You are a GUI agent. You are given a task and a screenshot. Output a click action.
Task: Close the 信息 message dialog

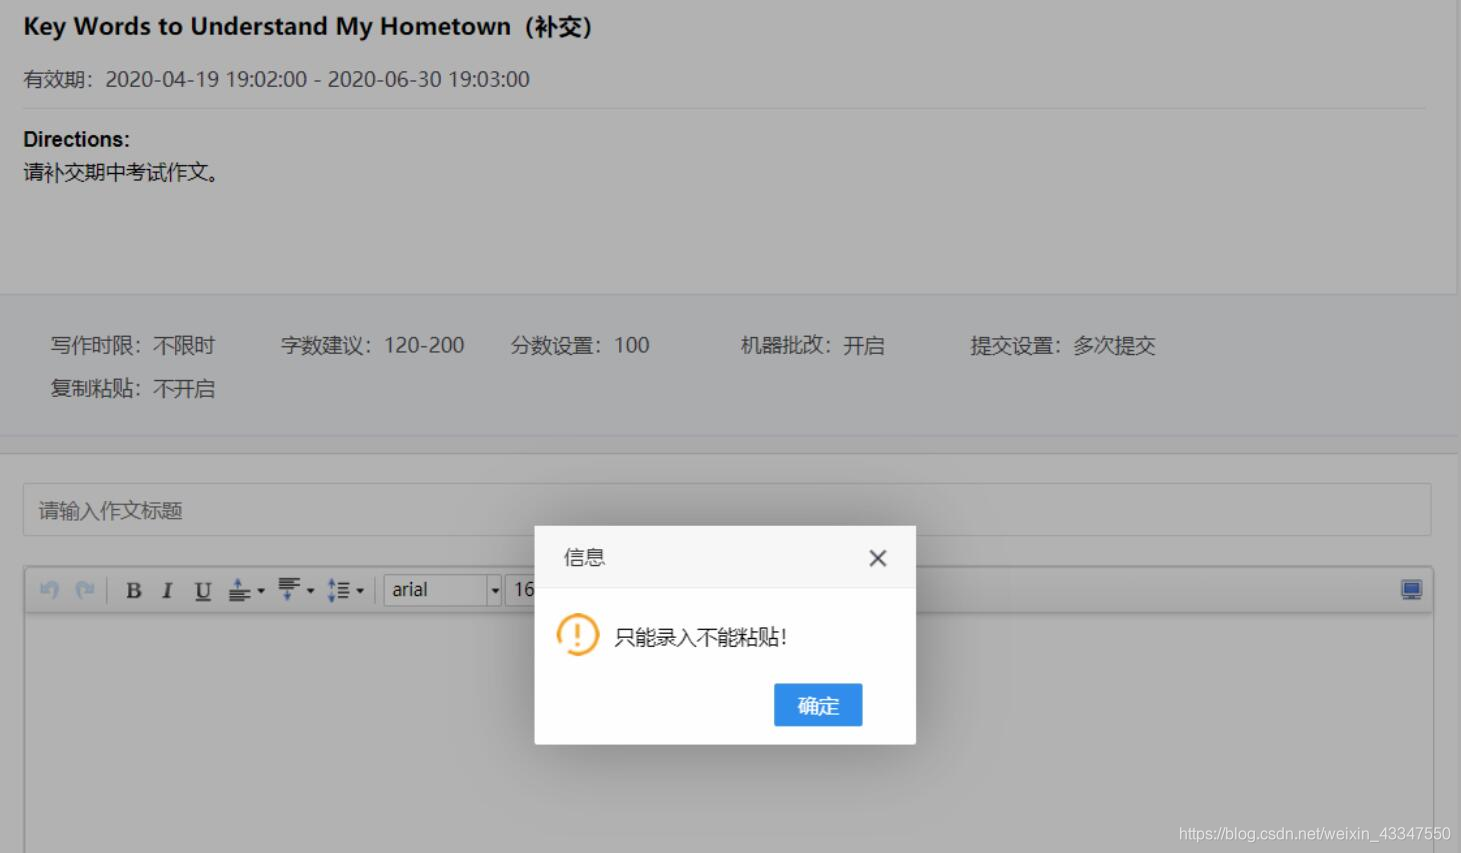tap(877, 558)
